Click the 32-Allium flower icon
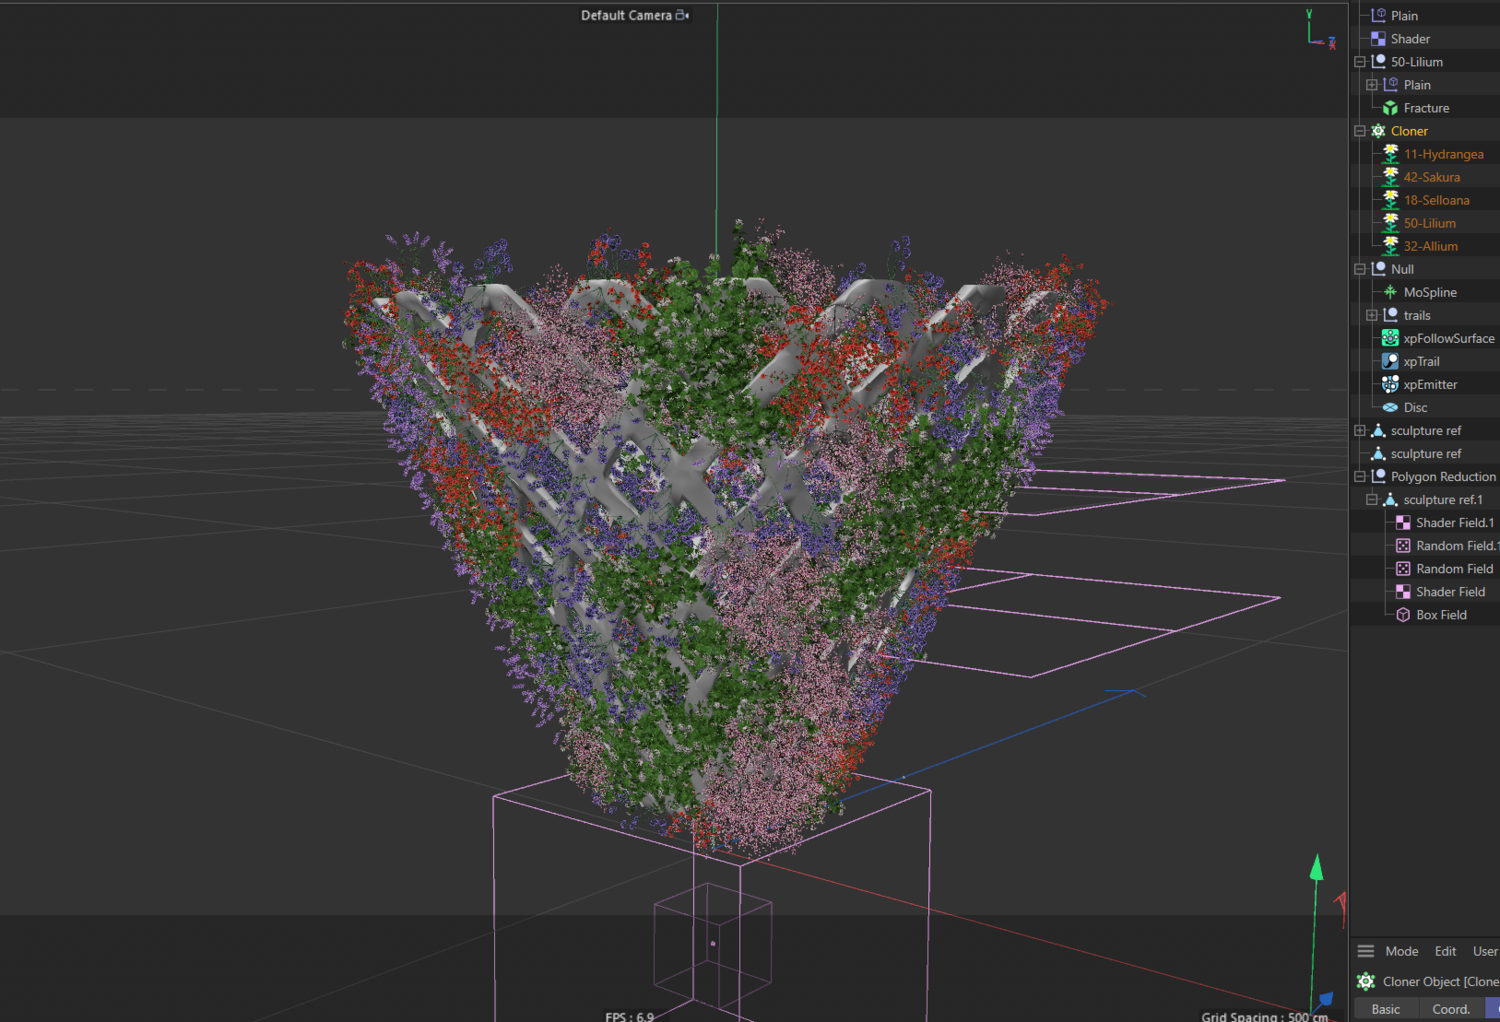 [x=1390, y=246]
